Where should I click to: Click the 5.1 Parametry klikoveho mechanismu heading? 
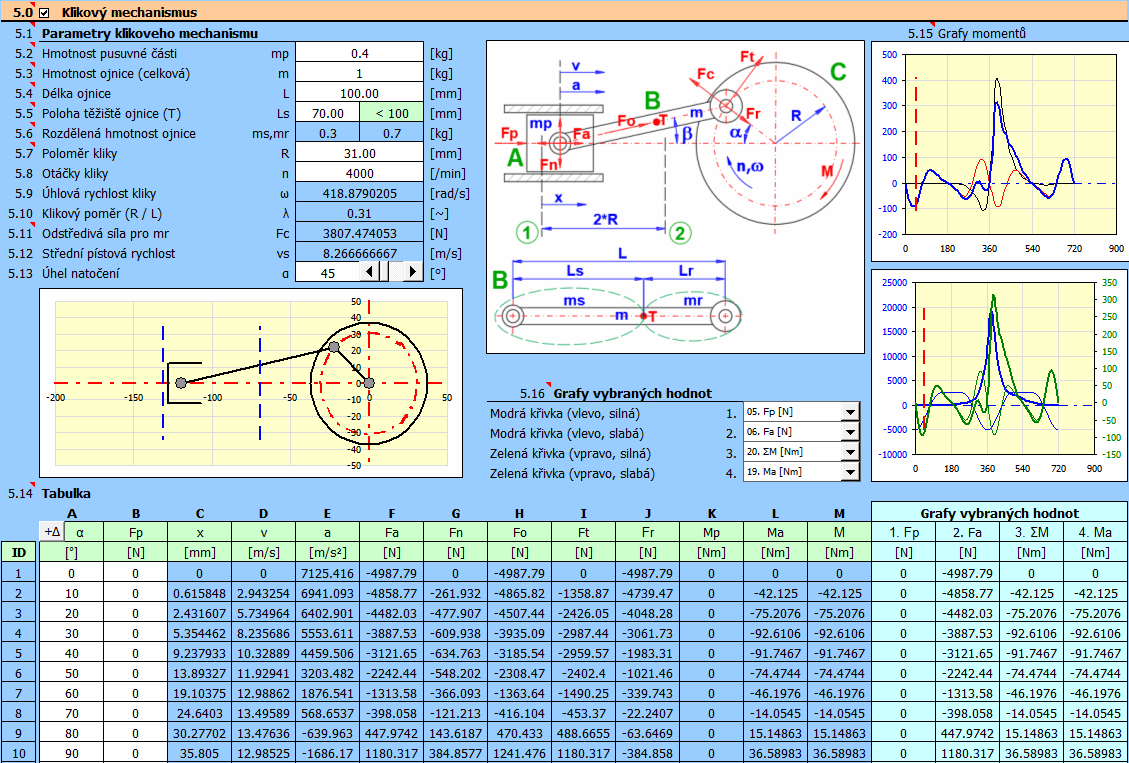(137, 33)
